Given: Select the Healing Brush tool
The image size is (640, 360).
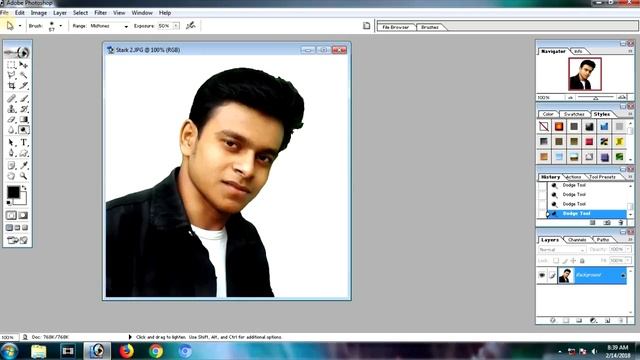Looking at the screenshot, I should (x=11, y=98).
